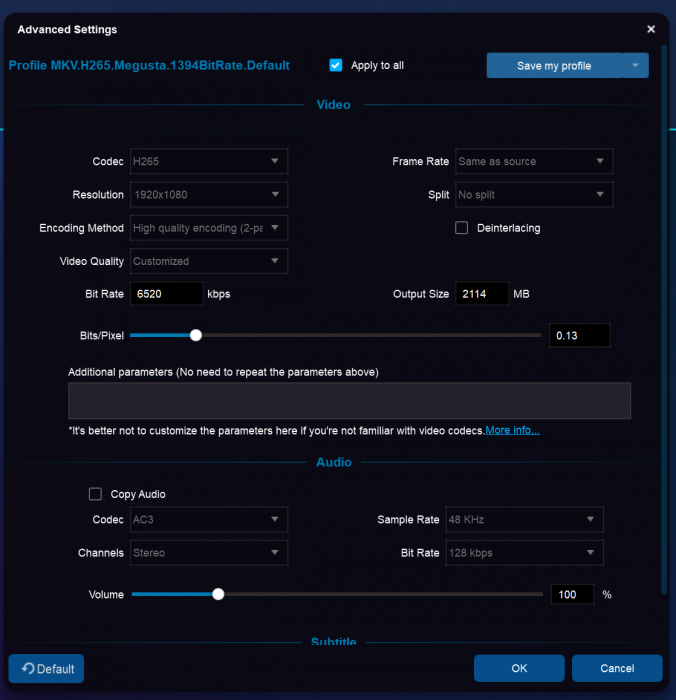This screenshot has height=700, width=676.
Task: Open the Video Quality Customized dropdown
Action: pos(209,261)
